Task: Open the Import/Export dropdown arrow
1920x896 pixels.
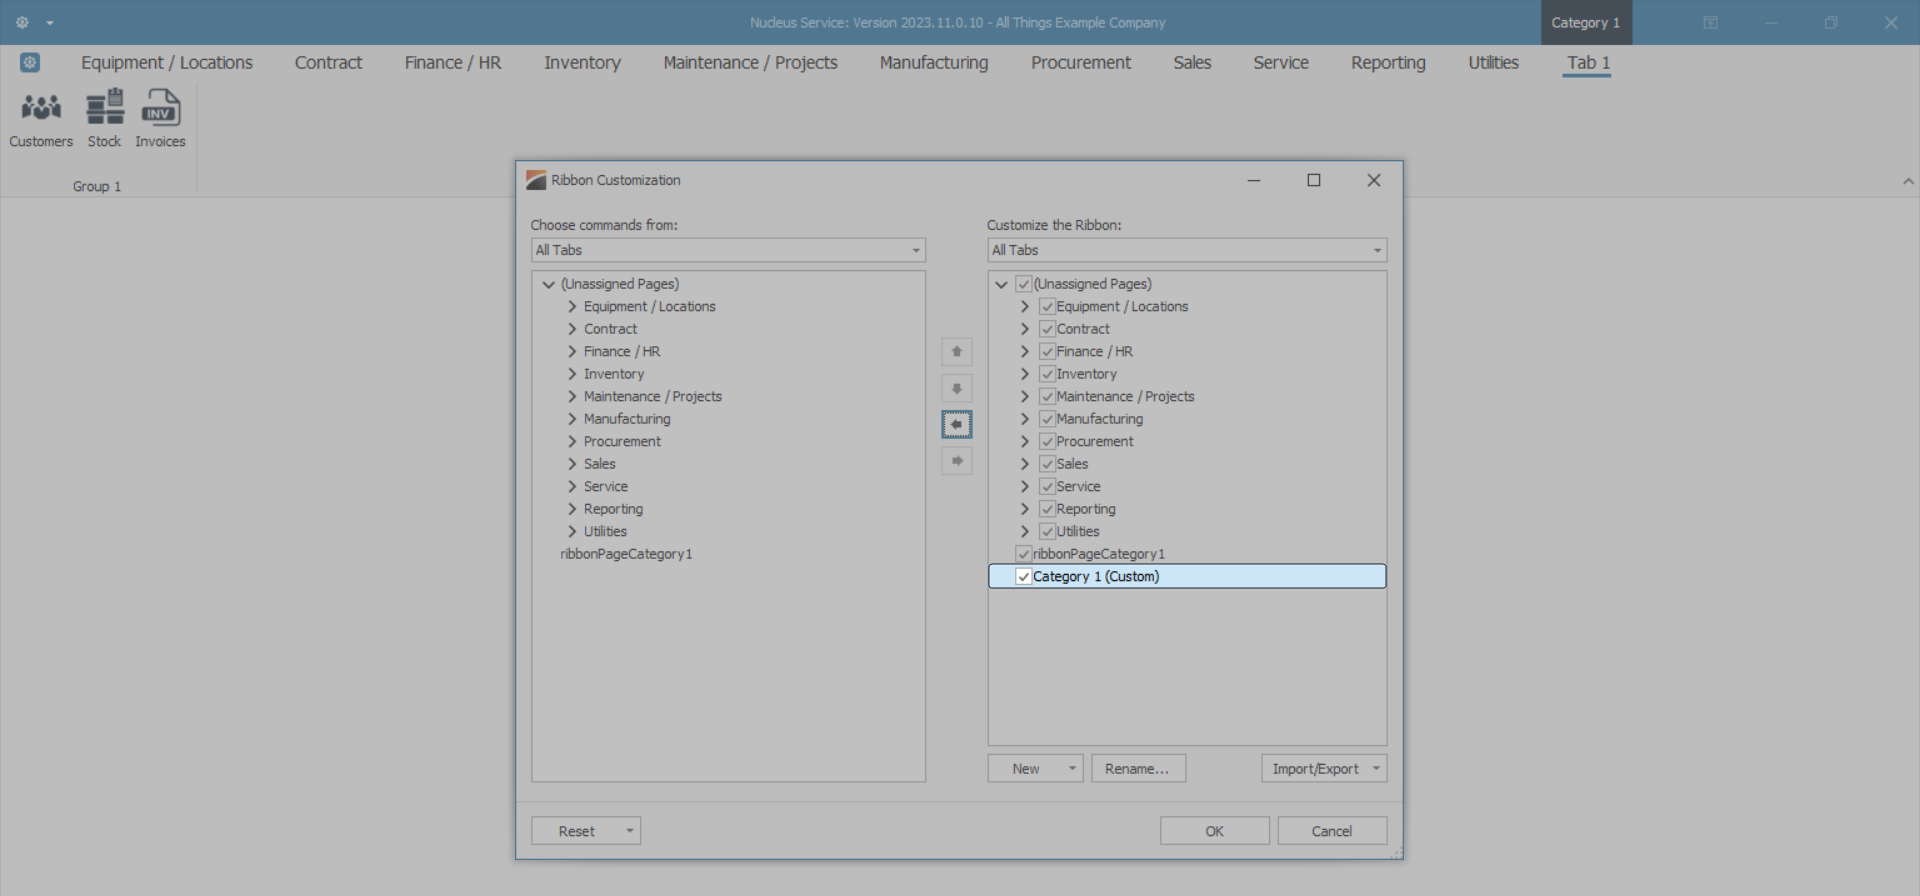Action: click(x=1376, y=768)
